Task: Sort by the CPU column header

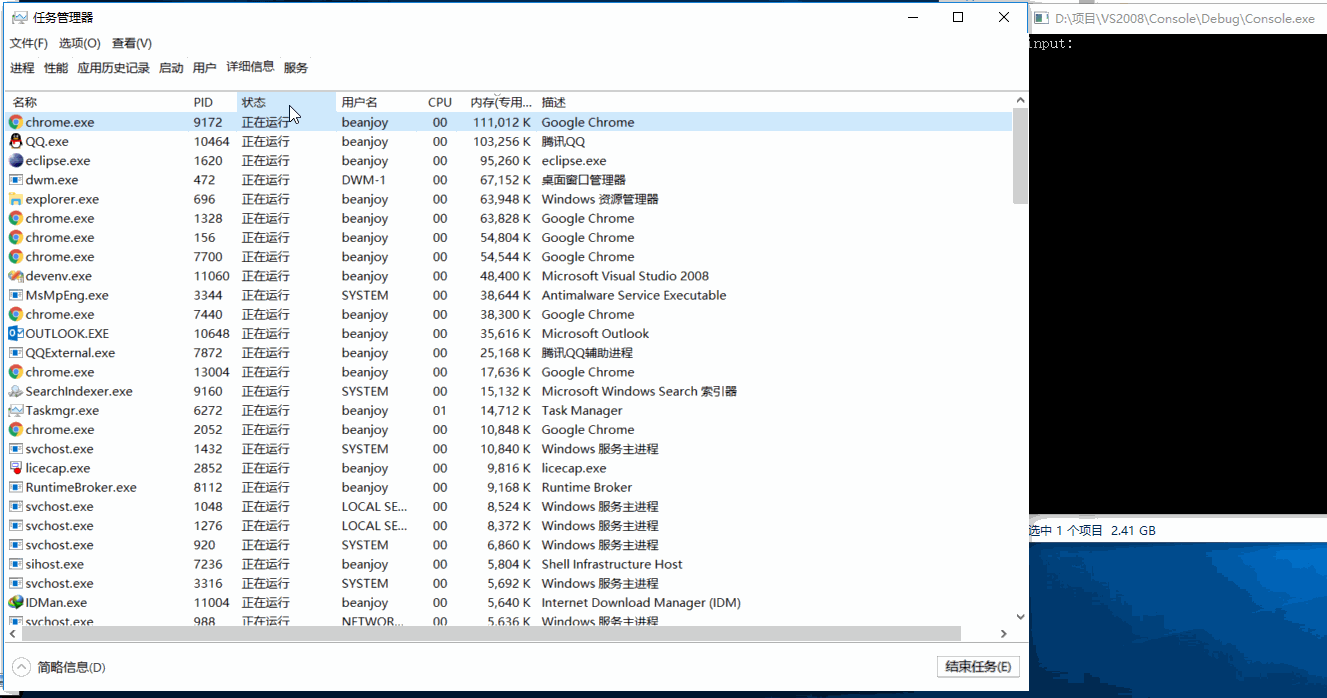Action: (x=440, y=102)
